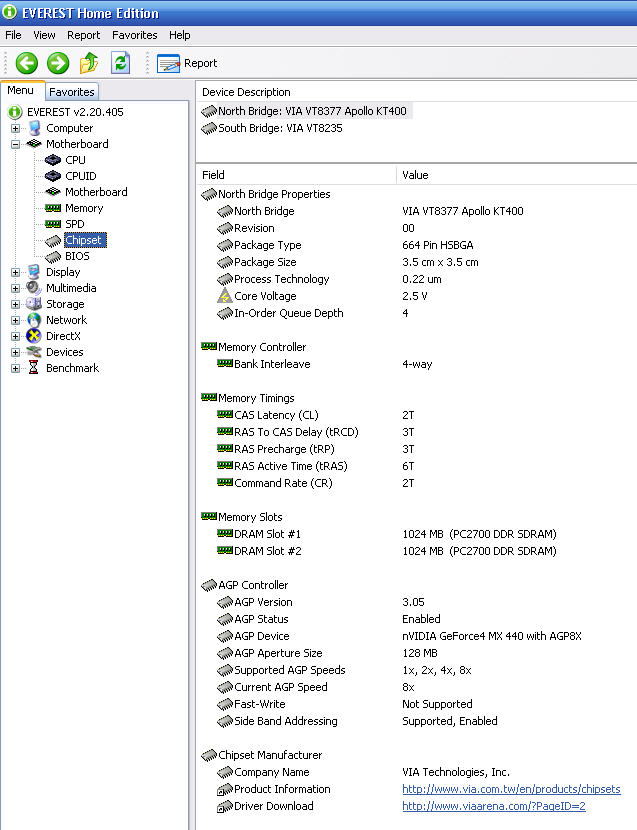
Task: Select the AGP Aperture Size row
Action: (416, 653)
